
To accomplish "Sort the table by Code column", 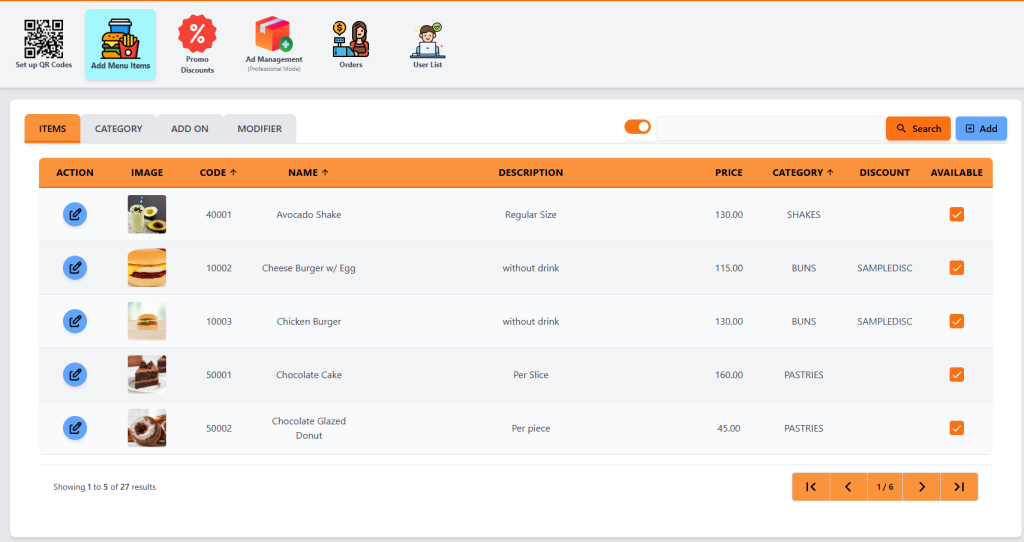I will pyautogui.click(x=218, y=173).
